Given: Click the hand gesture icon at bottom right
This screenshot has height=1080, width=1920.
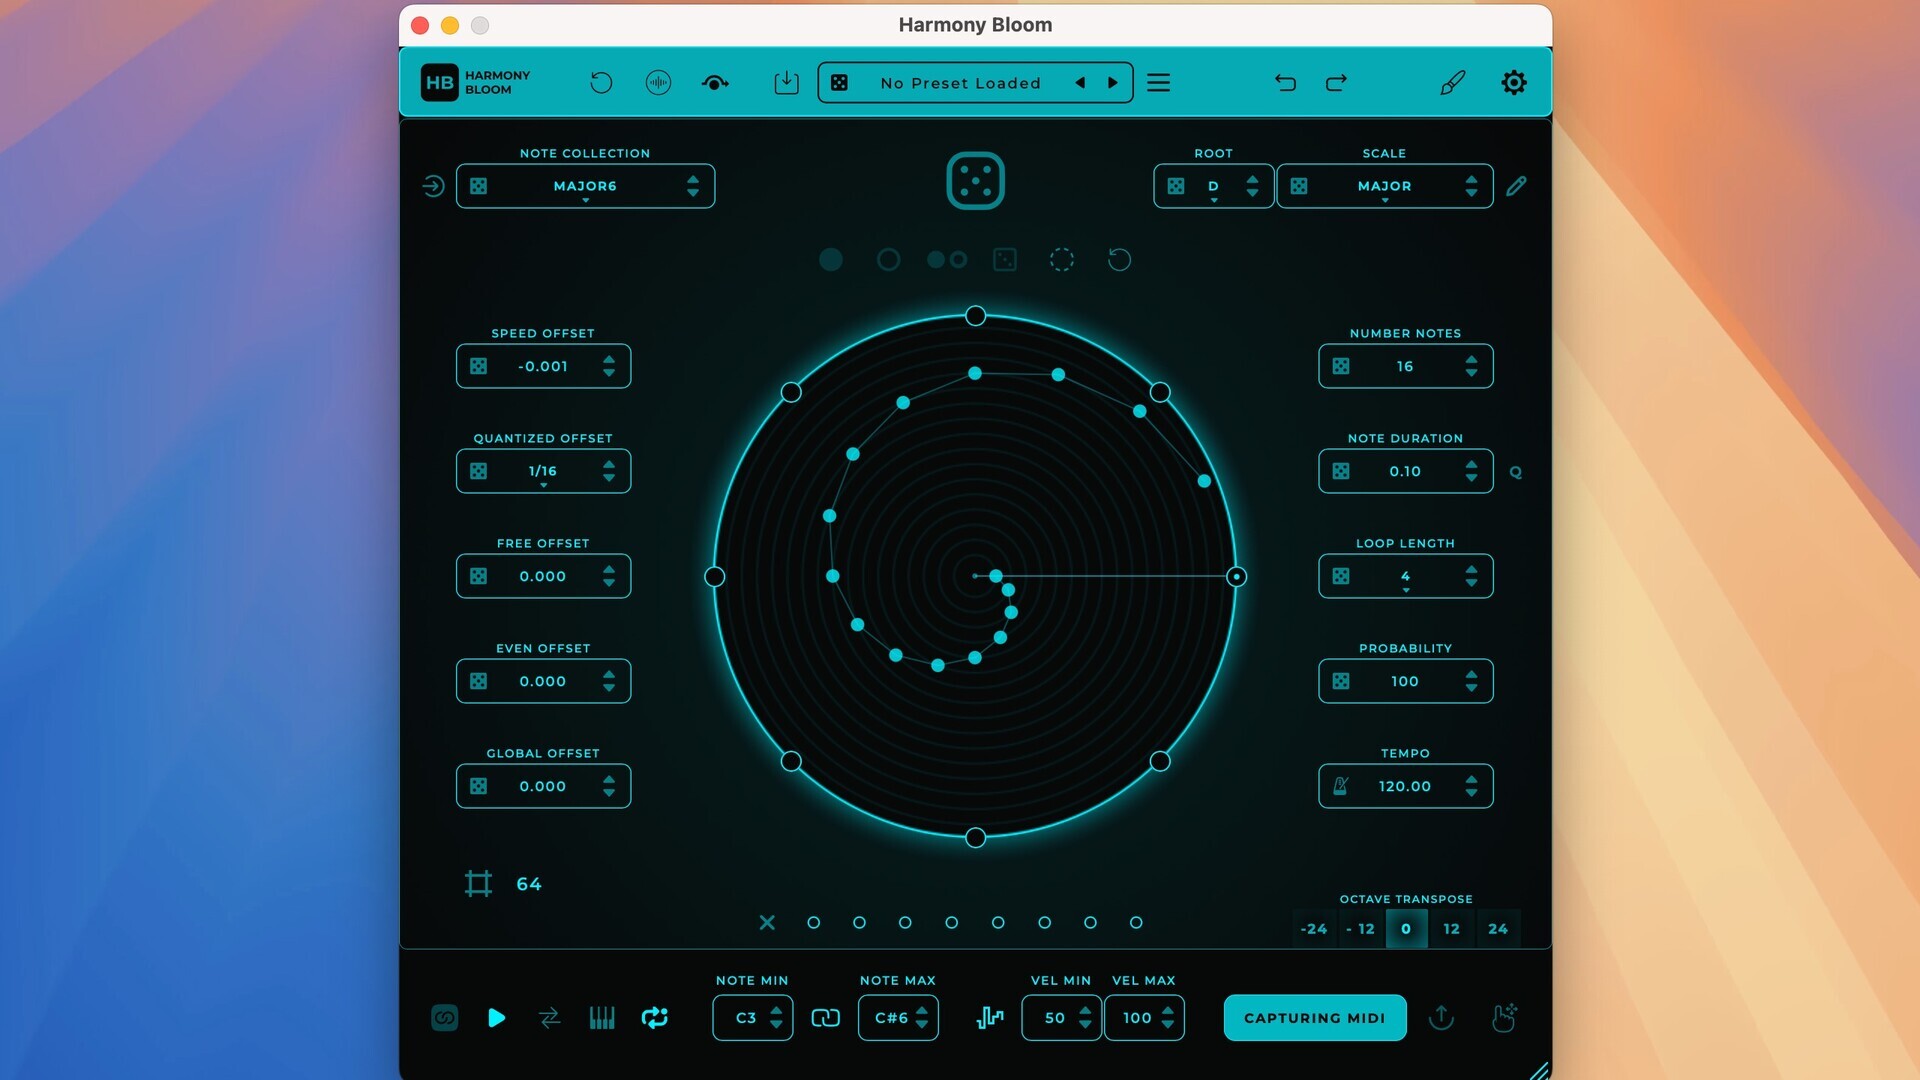Looking at the screenshot, I should click(x=1503, y=1018).
